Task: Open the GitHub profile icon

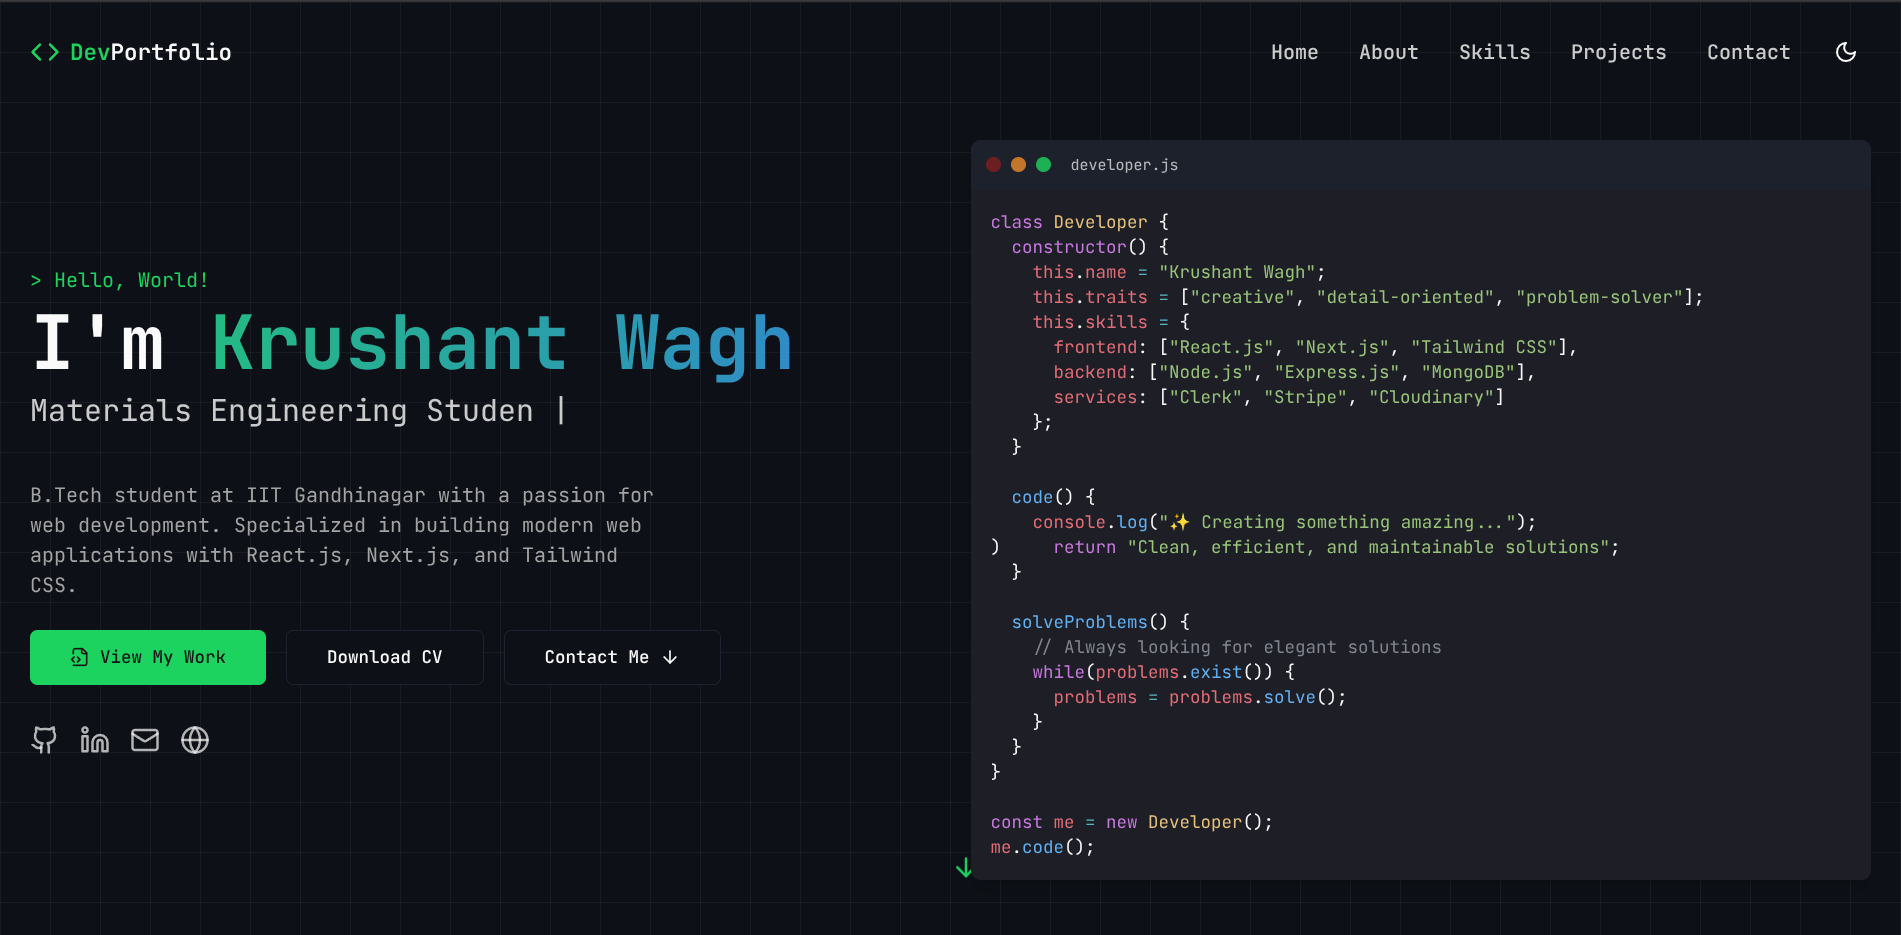Action: point(44,740)
